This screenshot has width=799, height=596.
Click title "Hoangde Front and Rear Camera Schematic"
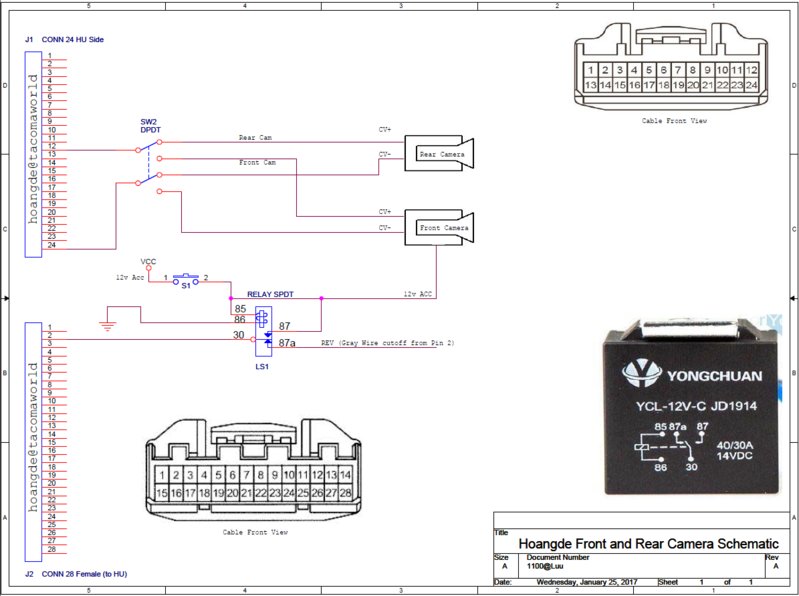[648, 544]
